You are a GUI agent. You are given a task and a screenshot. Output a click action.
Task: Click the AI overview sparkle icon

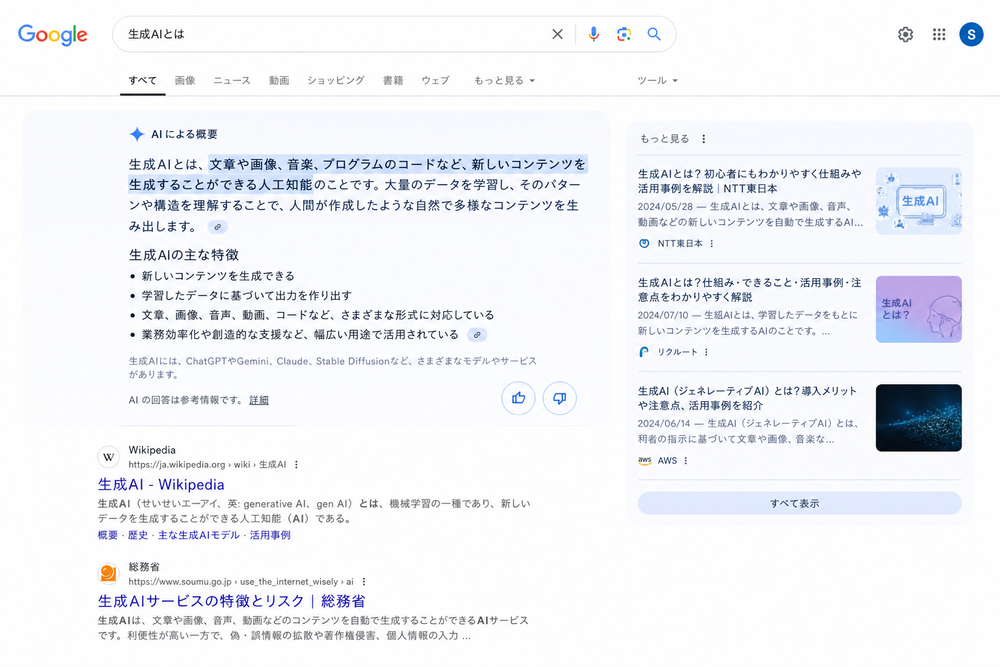click(136, 134)
